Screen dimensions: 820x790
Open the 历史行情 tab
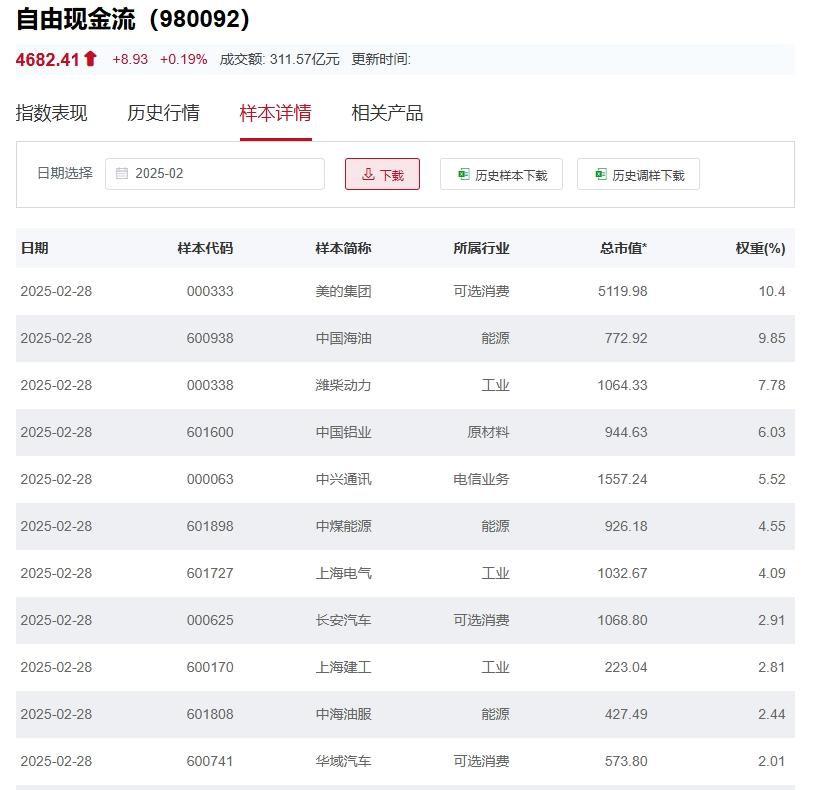(x=163, y=113)
